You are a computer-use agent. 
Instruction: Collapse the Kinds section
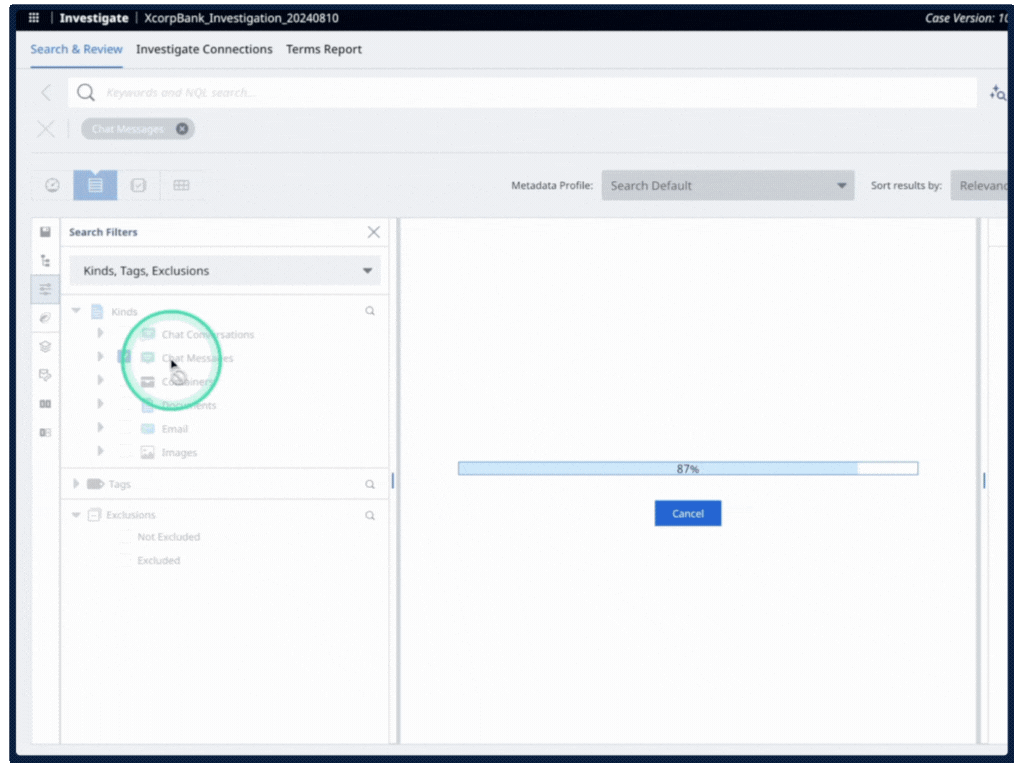[76, 311]
